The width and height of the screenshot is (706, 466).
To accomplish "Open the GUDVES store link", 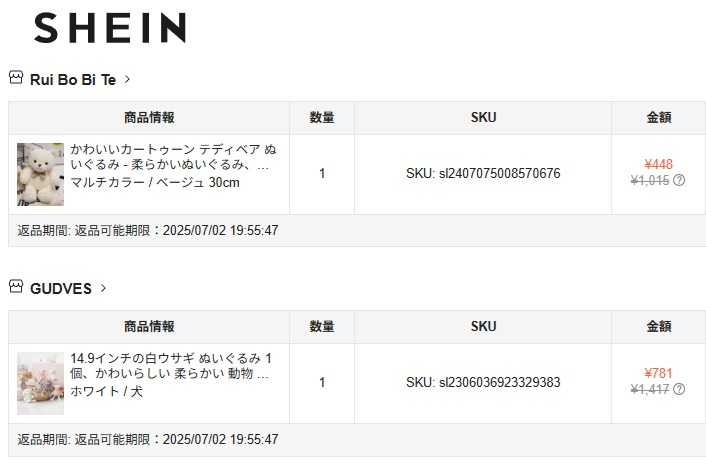I will click(60, 288).
